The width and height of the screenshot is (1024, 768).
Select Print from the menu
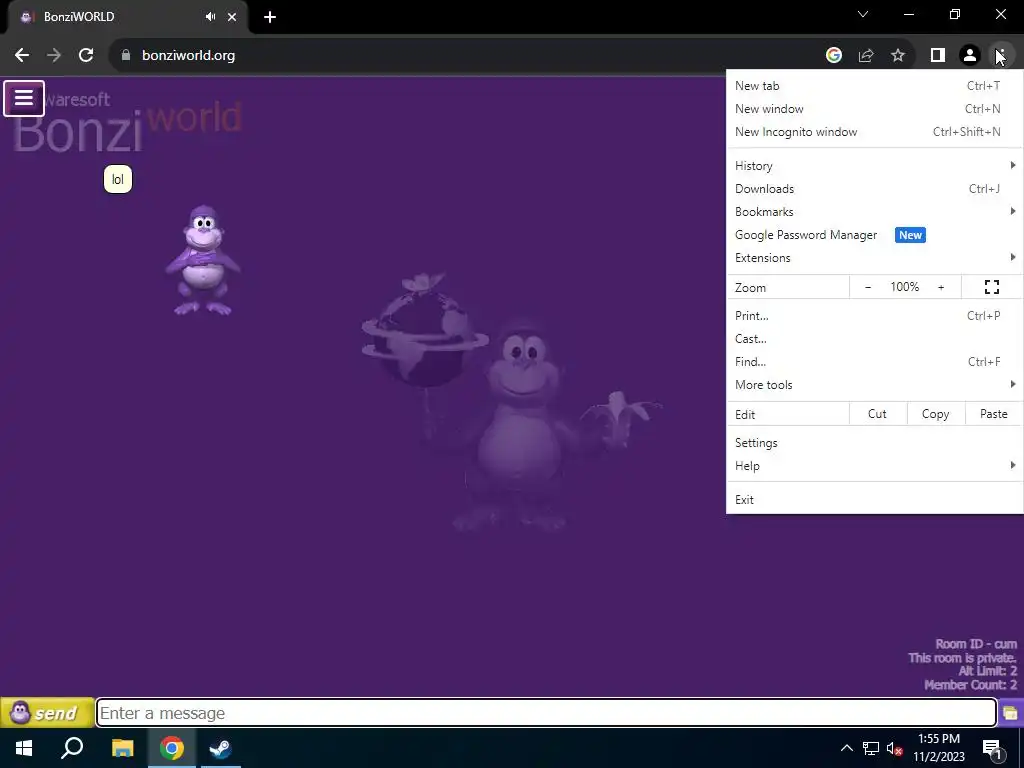point(874,315)
